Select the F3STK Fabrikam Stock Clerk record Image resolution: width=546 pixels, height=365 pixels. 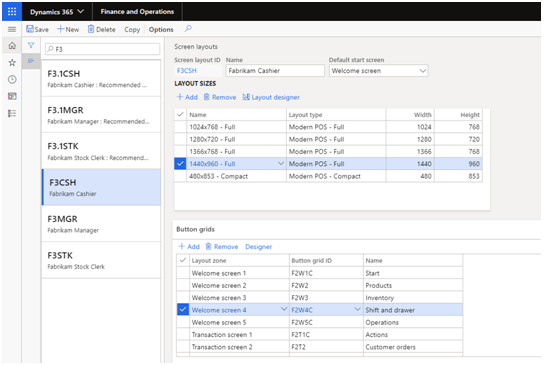point(101,260)
